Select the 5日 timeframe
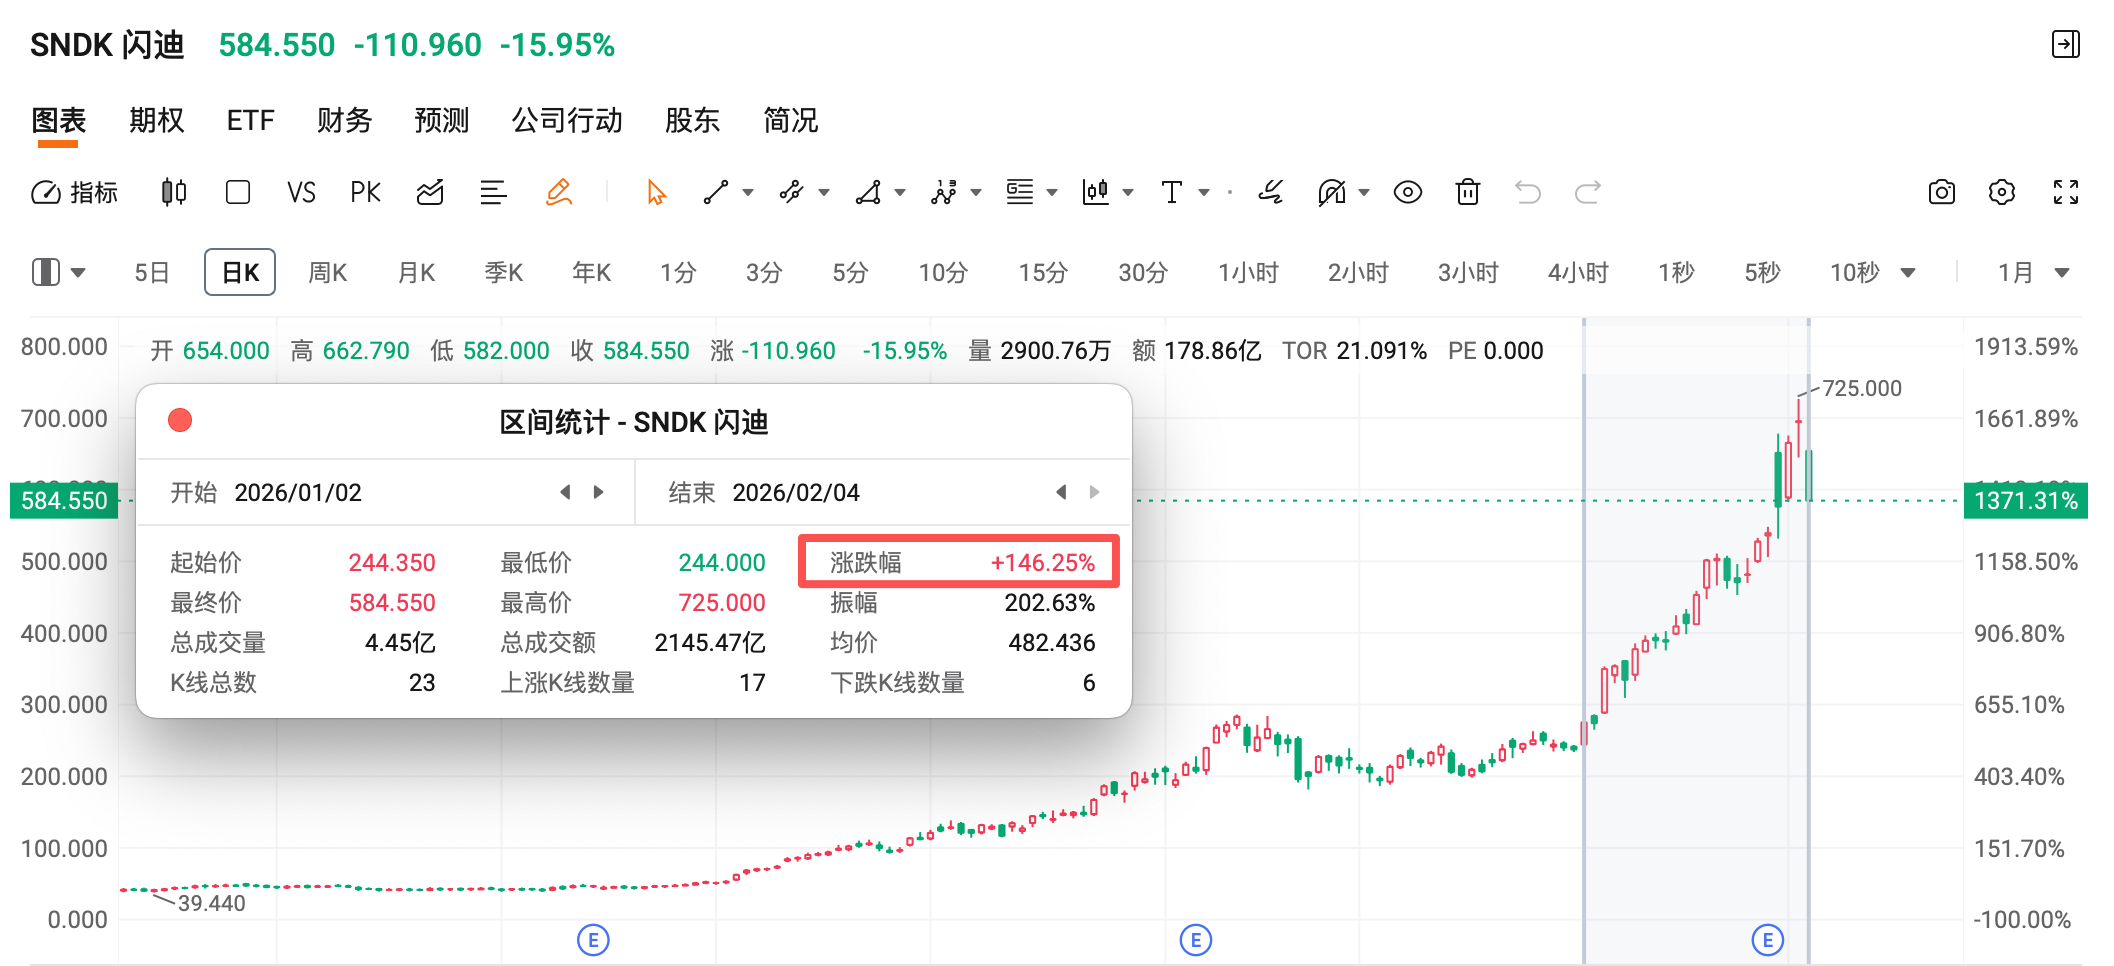Image resolution: width=2114 pixels, height=966 pixels. (152, 272)
